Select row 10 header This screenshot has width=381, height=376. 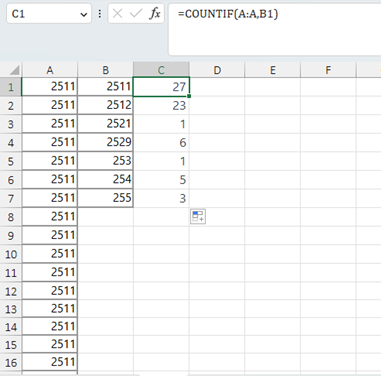(11, 254)
